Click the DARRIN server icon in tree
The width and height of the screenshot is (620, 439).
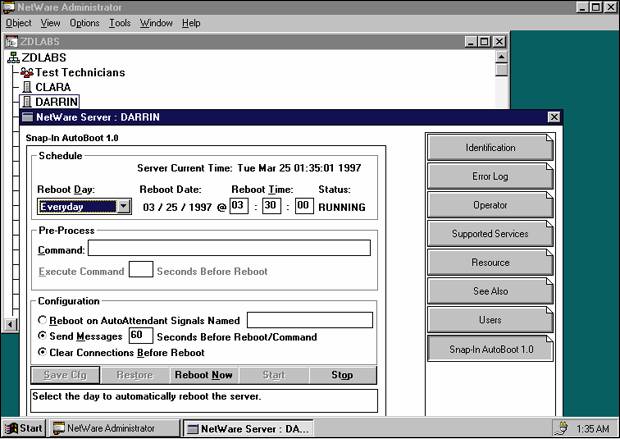pyautogui.click(x=27, y=102)
